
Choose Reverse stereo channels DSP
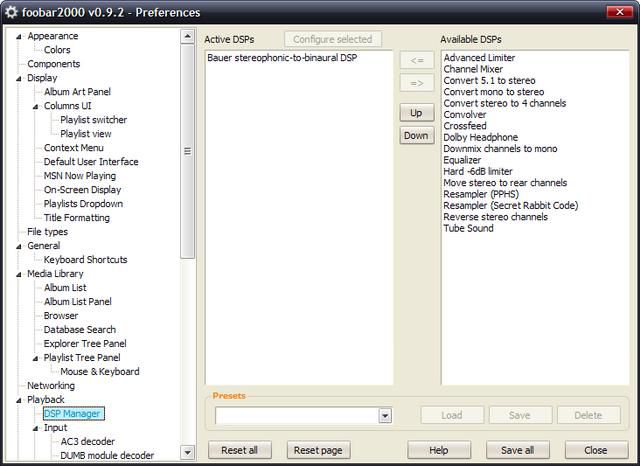click(496, 217)
